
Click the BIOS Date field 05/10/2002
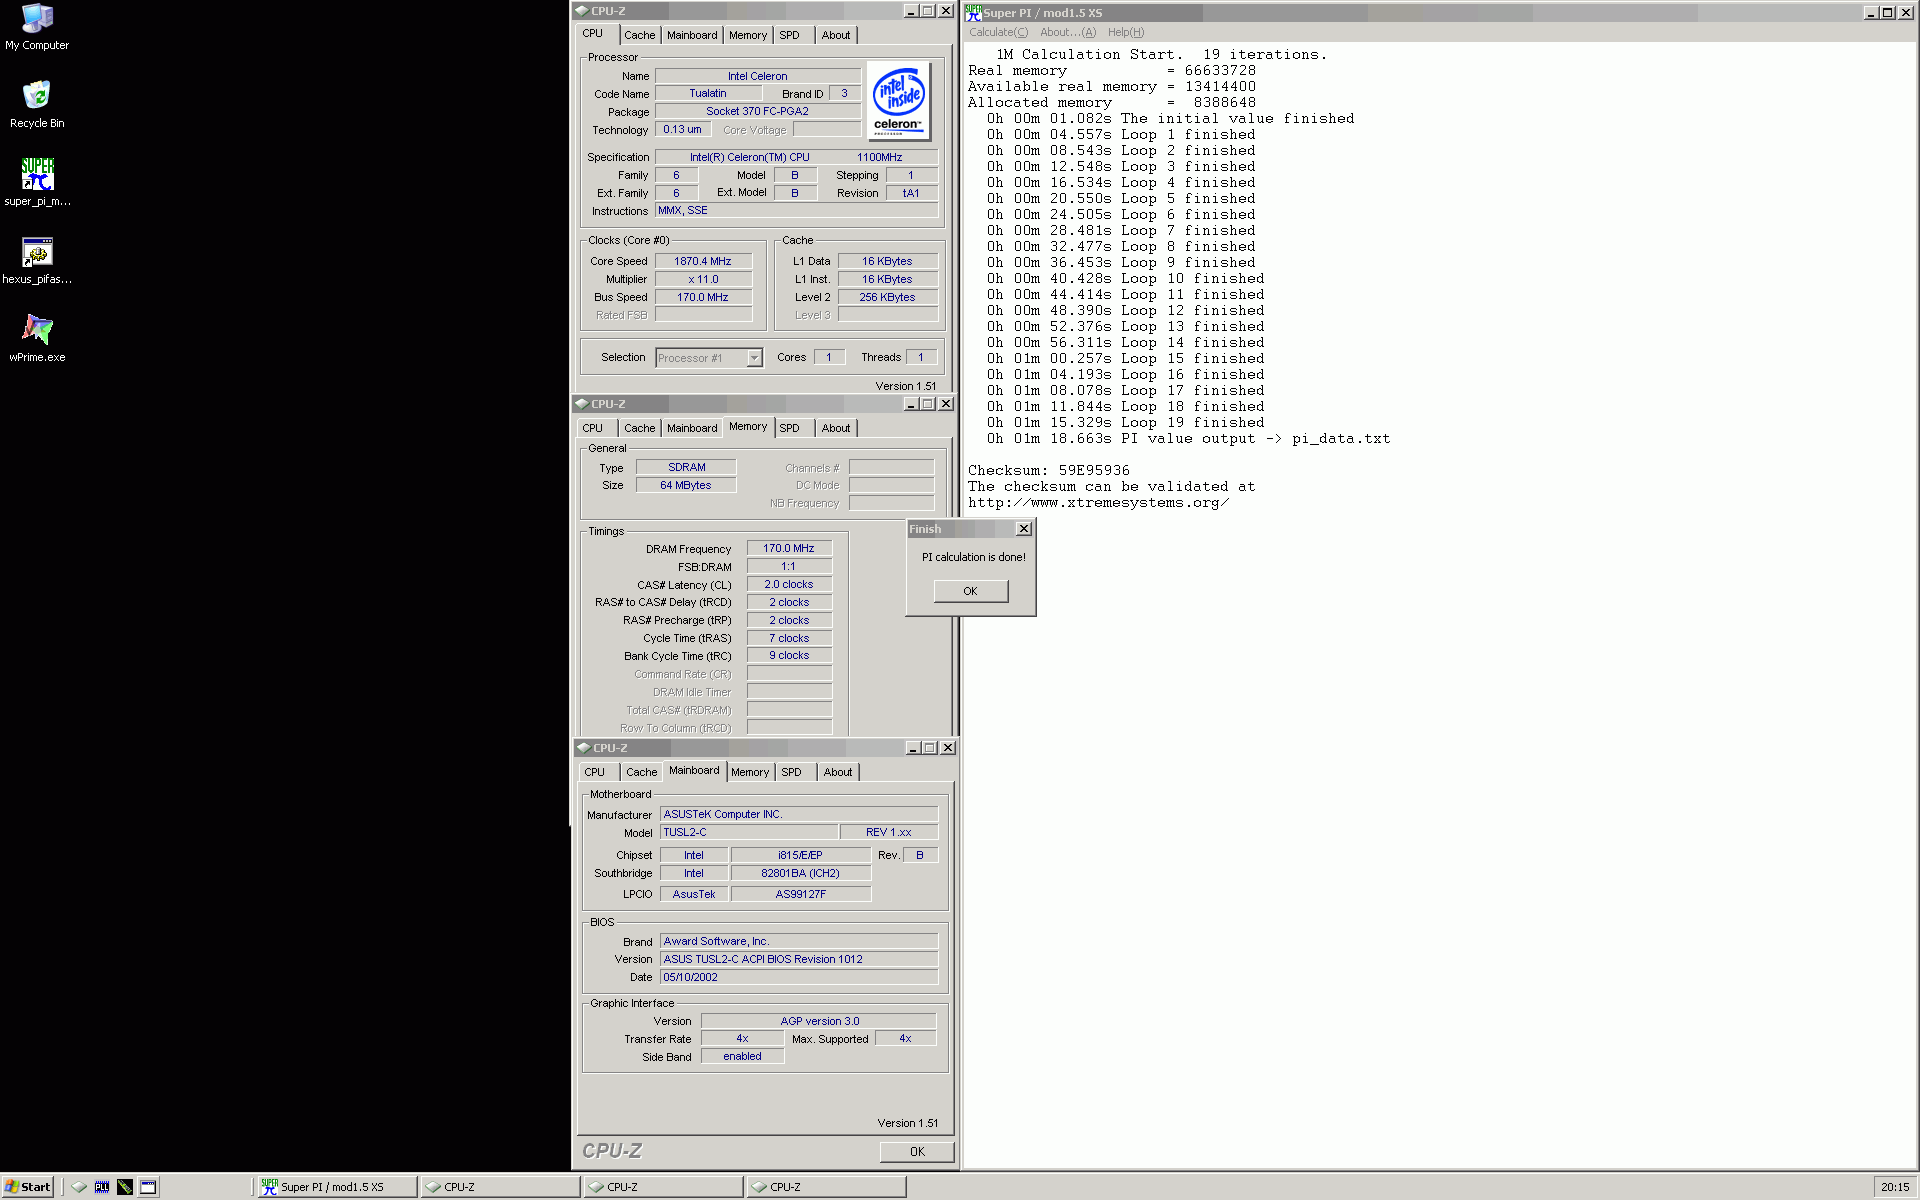799,977
